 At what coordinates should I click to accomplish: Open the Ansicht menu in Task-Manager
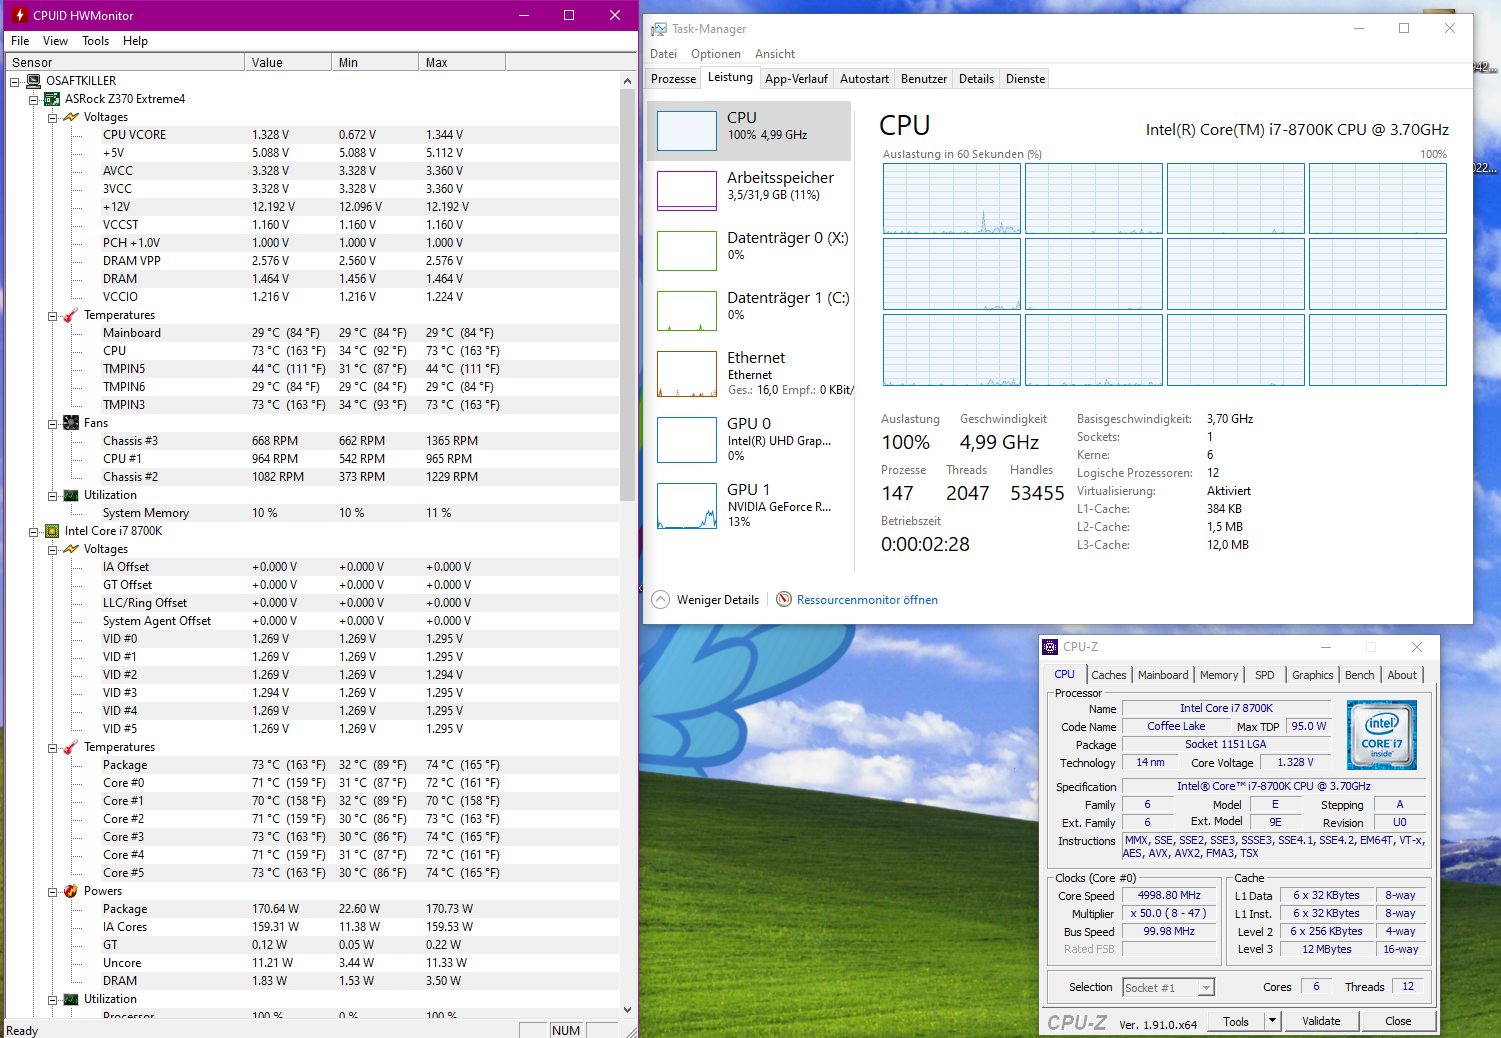[x=775, y=54]
